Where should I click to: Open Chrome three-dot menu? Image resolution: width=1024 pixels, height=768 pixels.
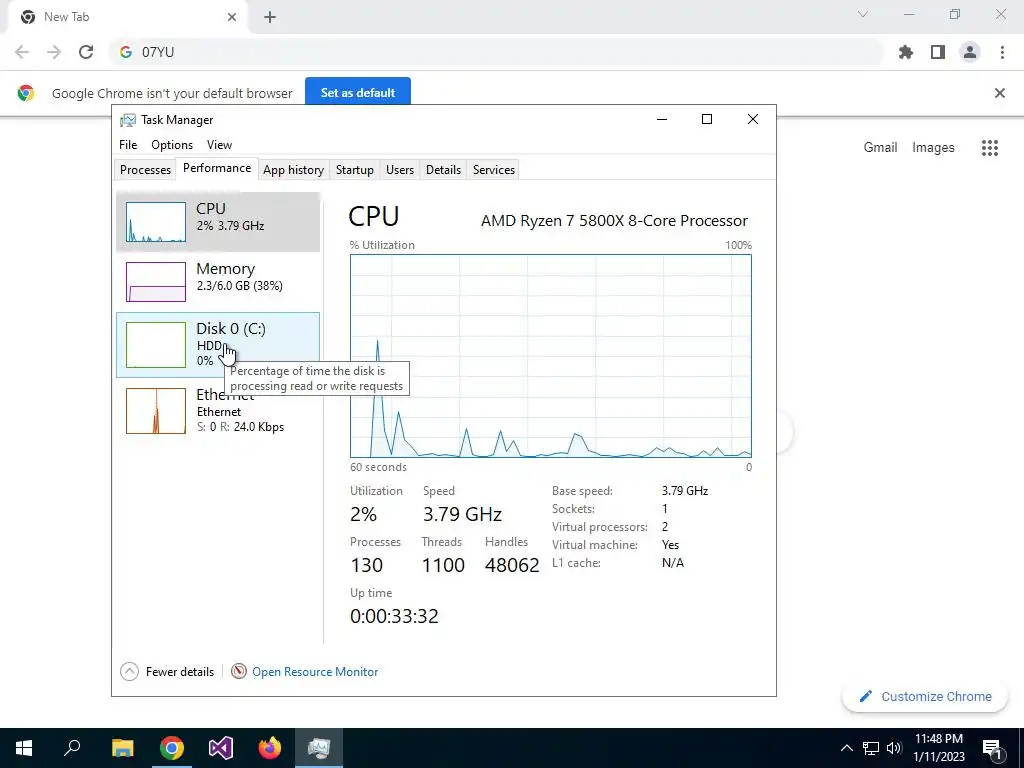1002,52
